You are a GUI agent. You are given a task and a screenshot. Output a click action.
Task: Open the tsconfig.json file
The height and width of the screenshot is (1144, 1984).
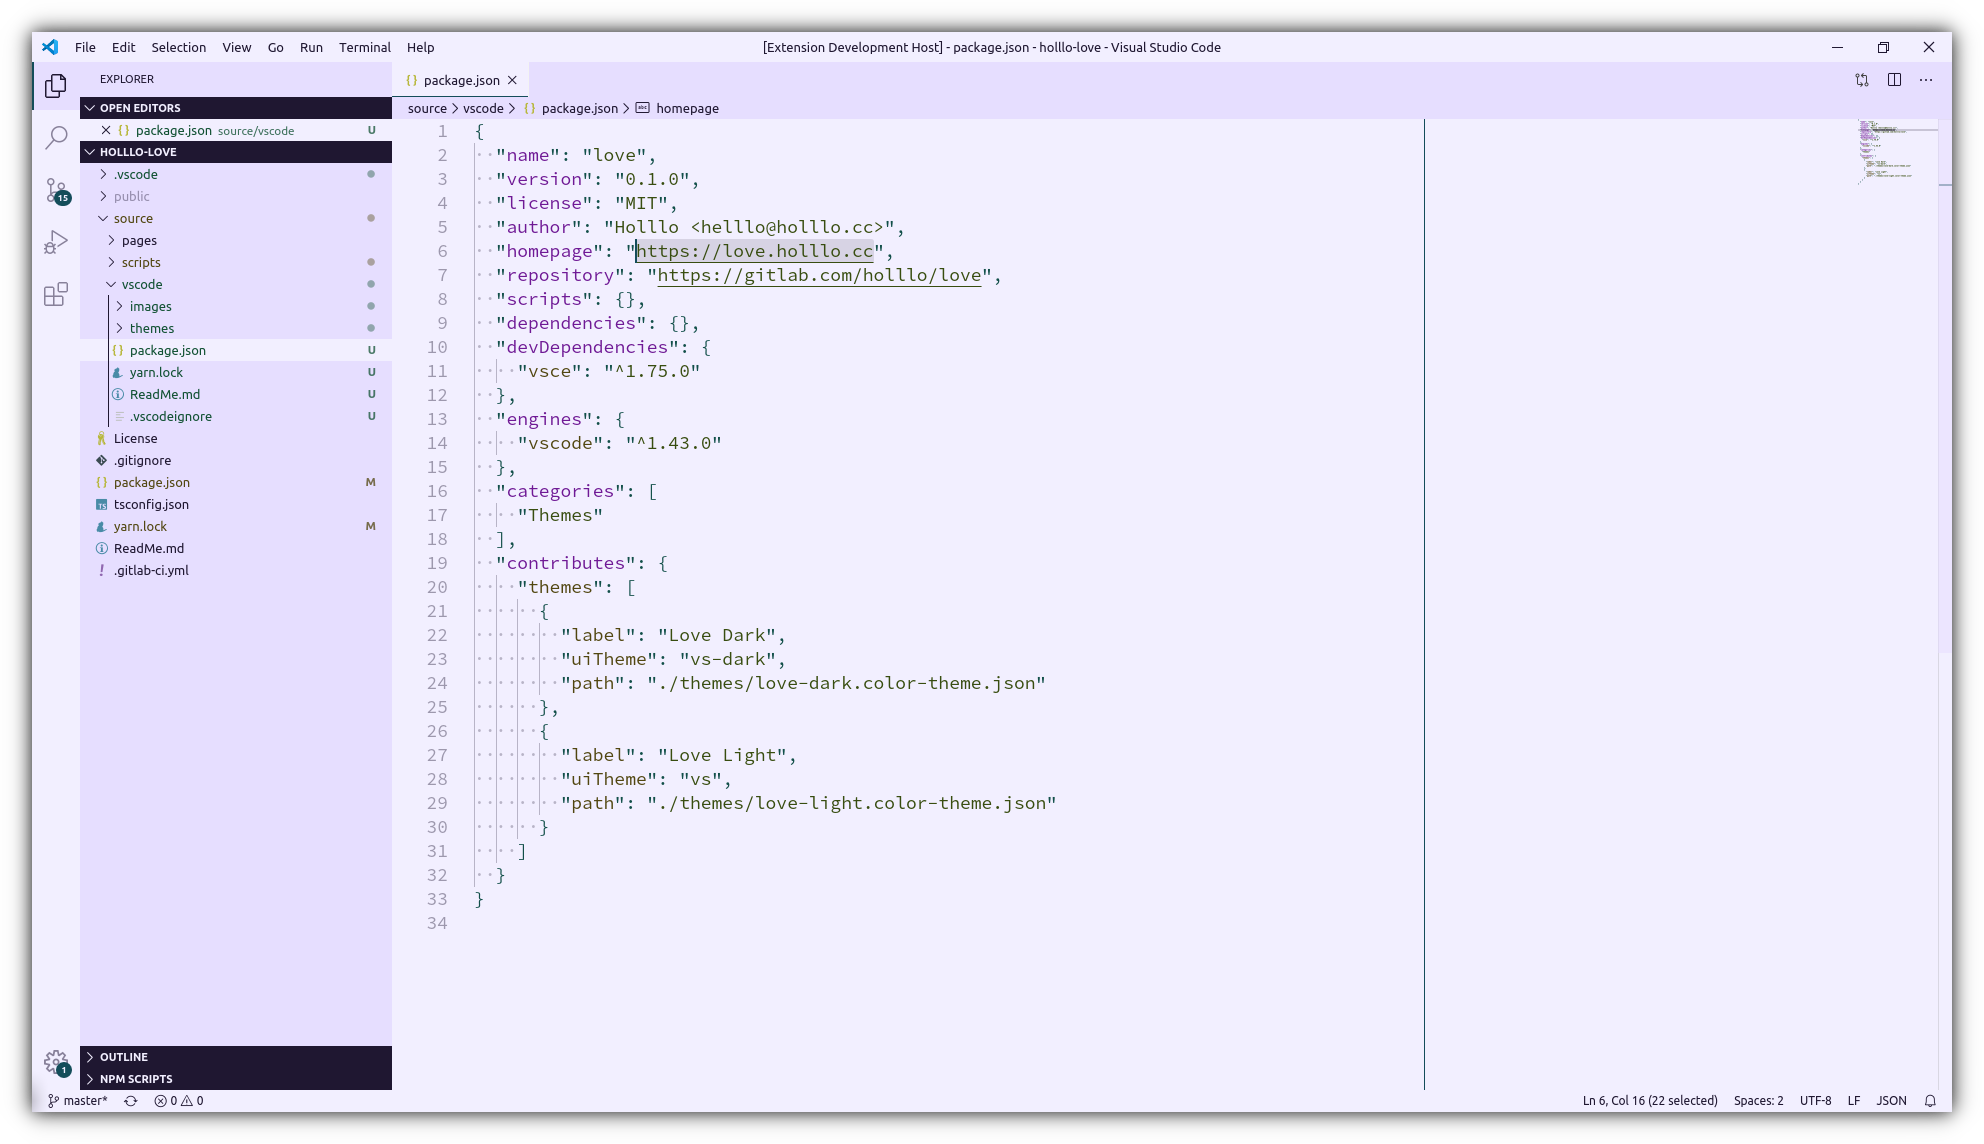236,504
